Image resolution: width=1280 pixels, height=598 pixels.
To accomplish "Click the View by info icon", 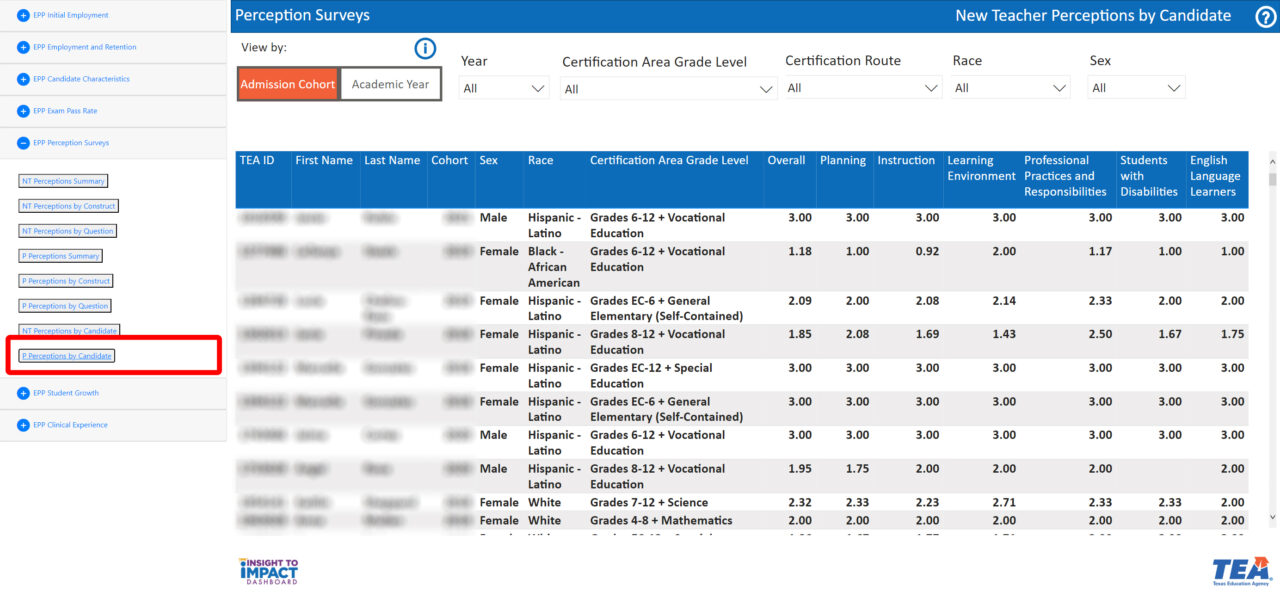I will (x=425, y=48).
